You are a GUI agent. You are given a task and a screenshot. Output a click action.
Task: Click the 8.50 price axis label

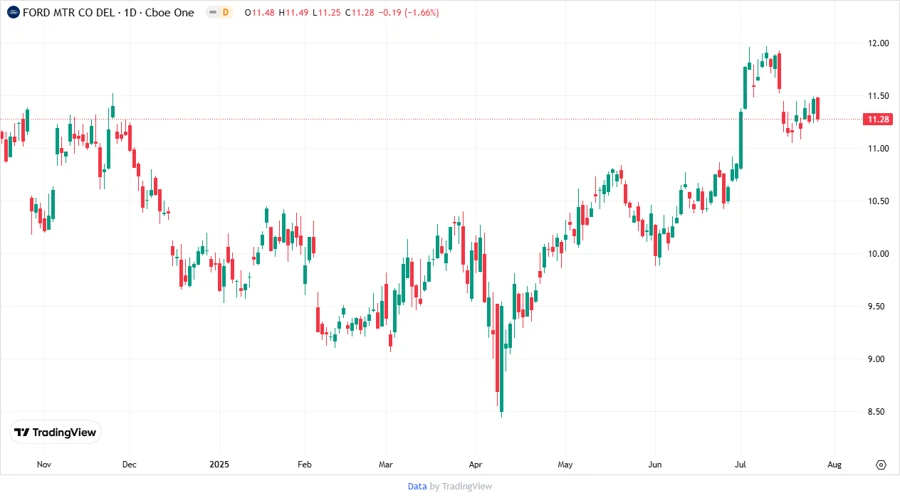tap(878, 412)
